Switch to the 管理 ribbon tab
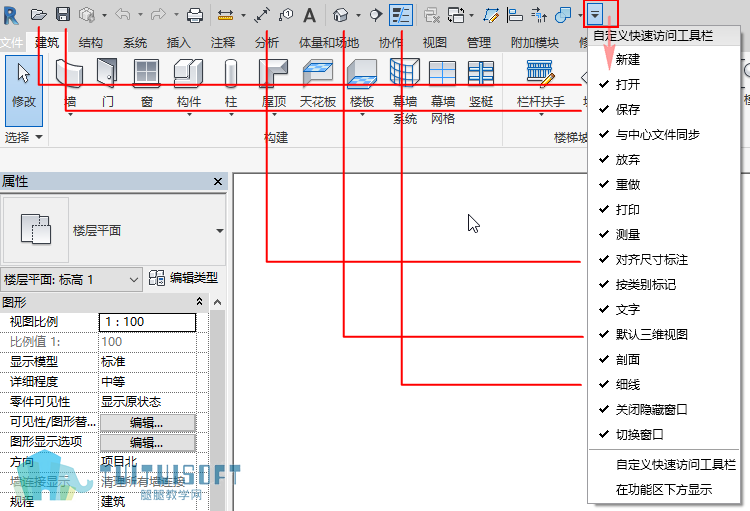This screenshot has height=511, width=750. pyautogui.click(x=479, y=43)
